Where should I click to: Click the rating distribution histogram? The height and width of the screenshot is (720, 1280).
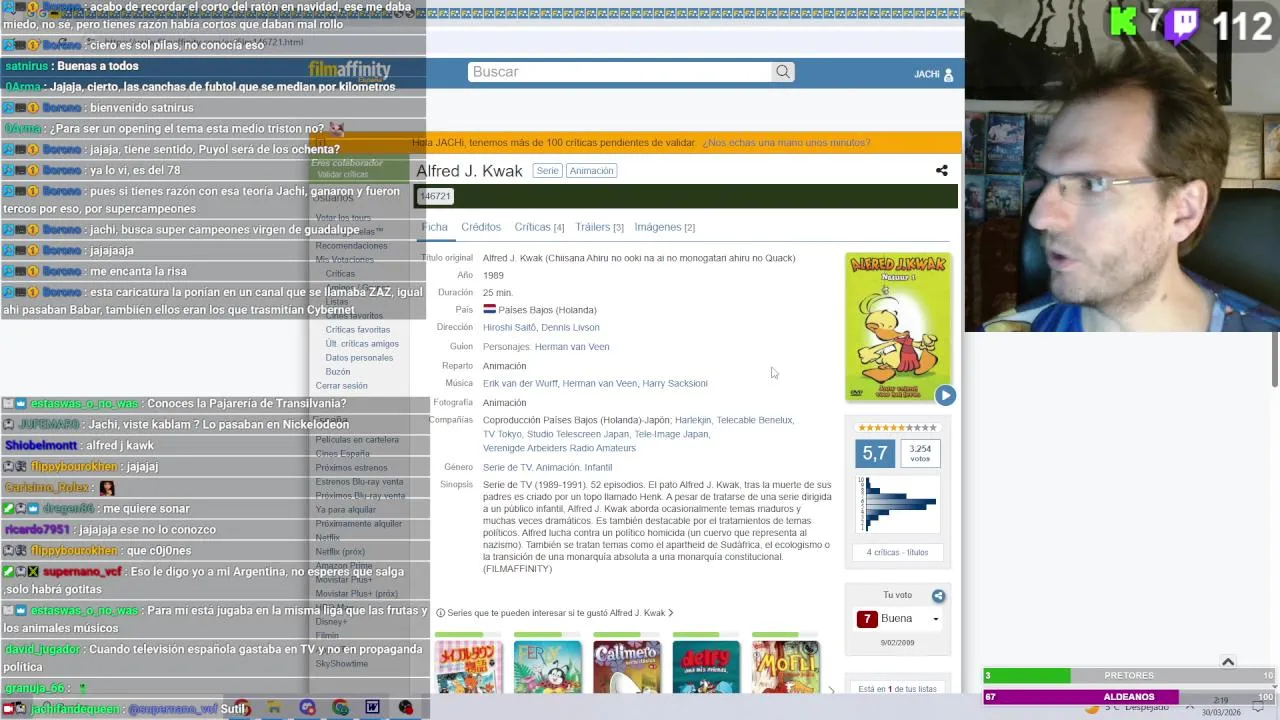pos(897,504)
